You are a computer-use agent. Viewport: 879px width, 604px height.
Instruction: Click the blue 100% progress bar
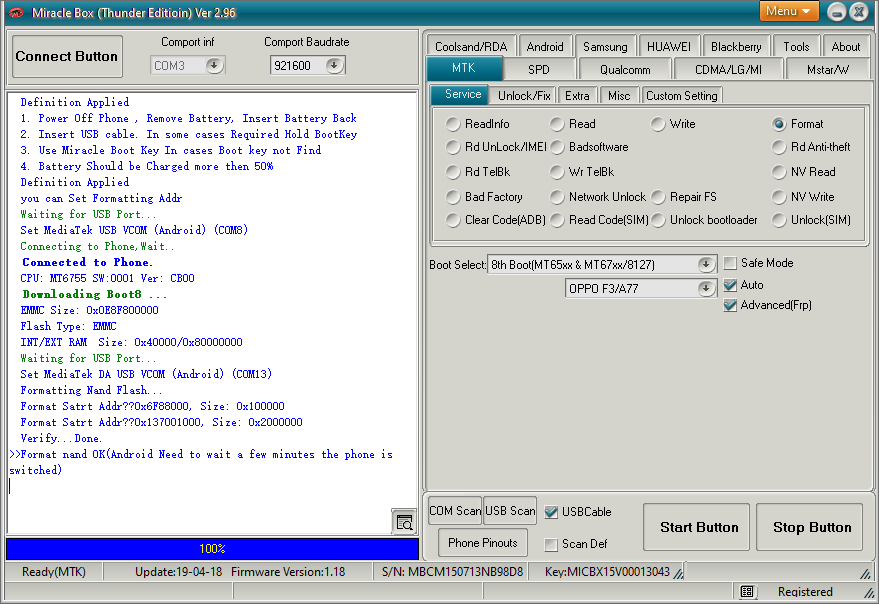click(x=212, y=548)
